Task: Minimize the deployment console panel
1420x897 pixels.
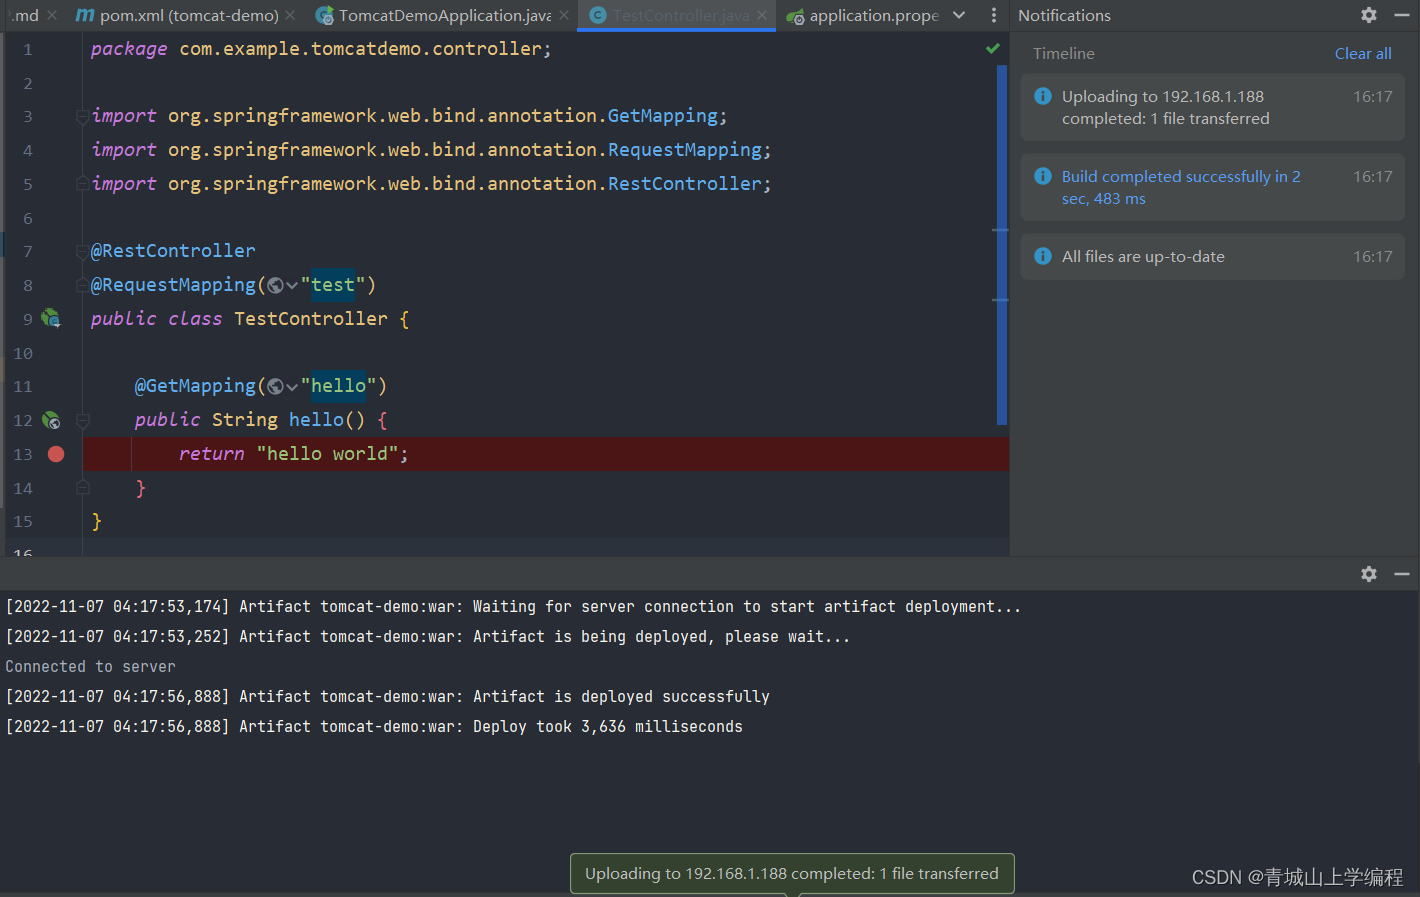Action: (x=1402, y=574)
